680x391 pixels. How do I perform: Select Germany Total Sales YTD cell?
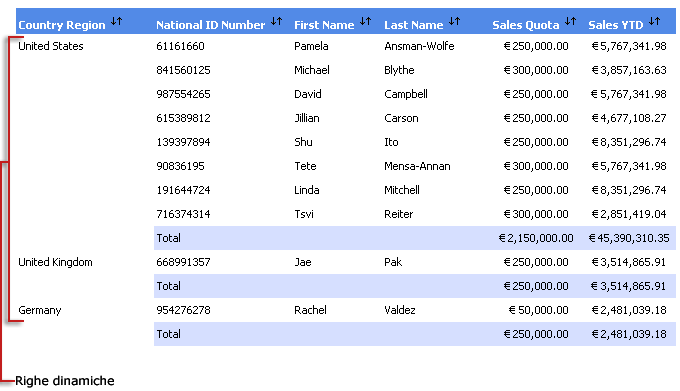tap(629, 334)
